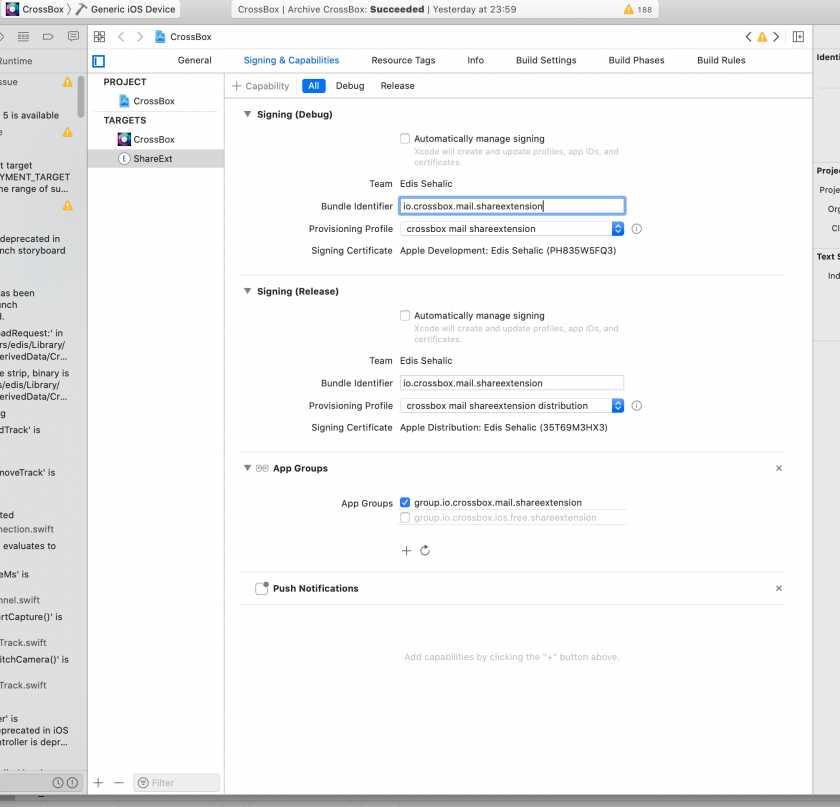
Task: Open the Build Settings tab
Action: pyautogui.click(x=546, y=60)
